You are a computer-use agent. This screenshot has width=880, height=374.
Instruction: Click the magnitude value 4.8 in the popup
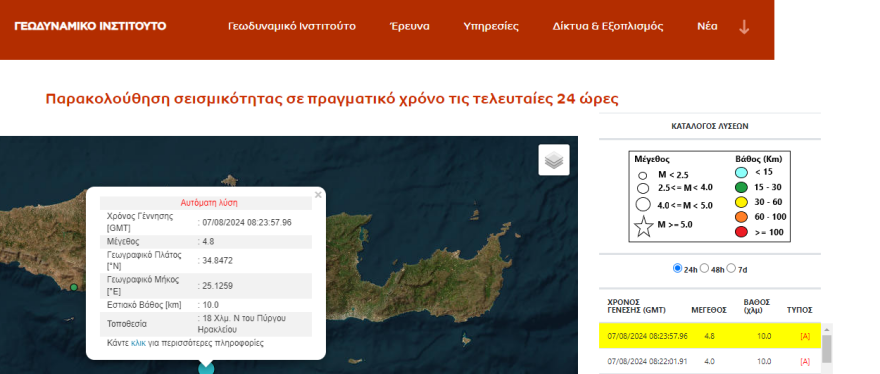click(208, 241)
